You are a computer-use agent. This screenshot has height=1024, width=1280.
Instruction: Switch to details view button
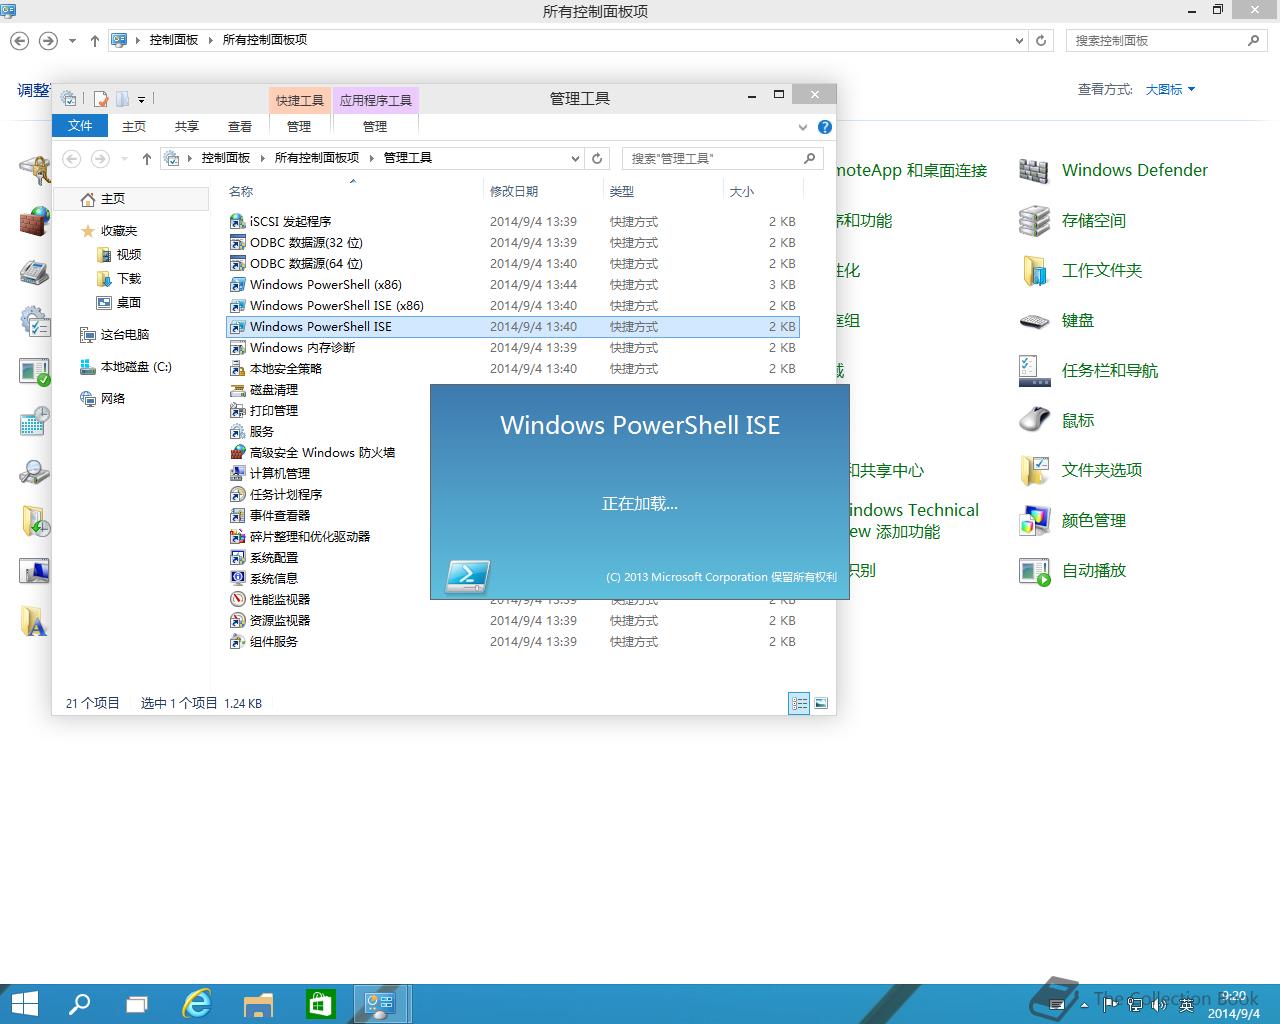pos(799,703)
